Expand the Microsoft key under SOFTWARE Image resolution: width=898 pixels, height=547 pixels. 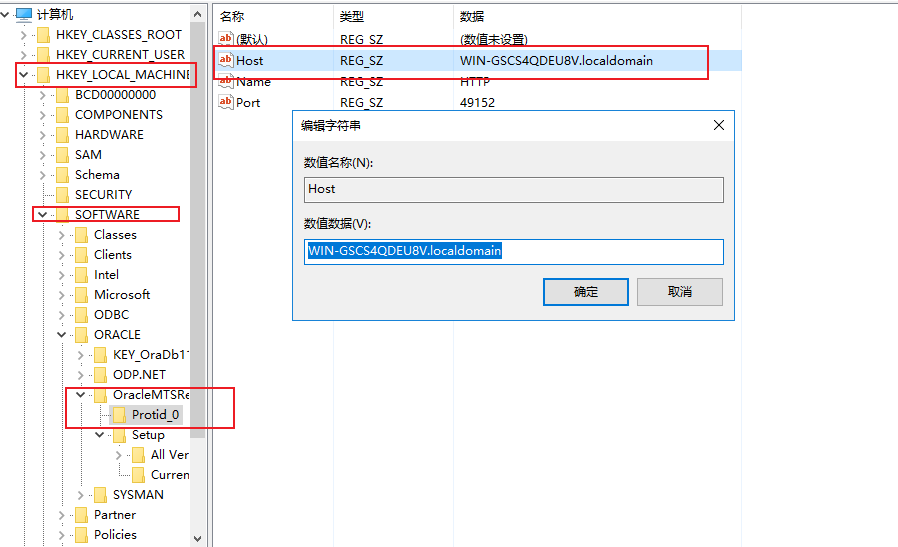tap(62, 295)
